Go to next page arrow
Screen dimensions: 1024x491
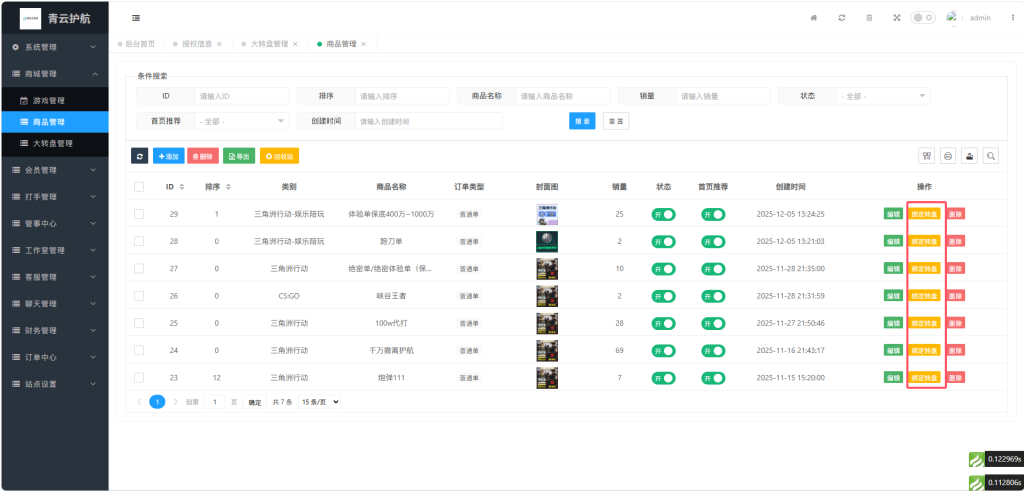[x=175, y=402]
